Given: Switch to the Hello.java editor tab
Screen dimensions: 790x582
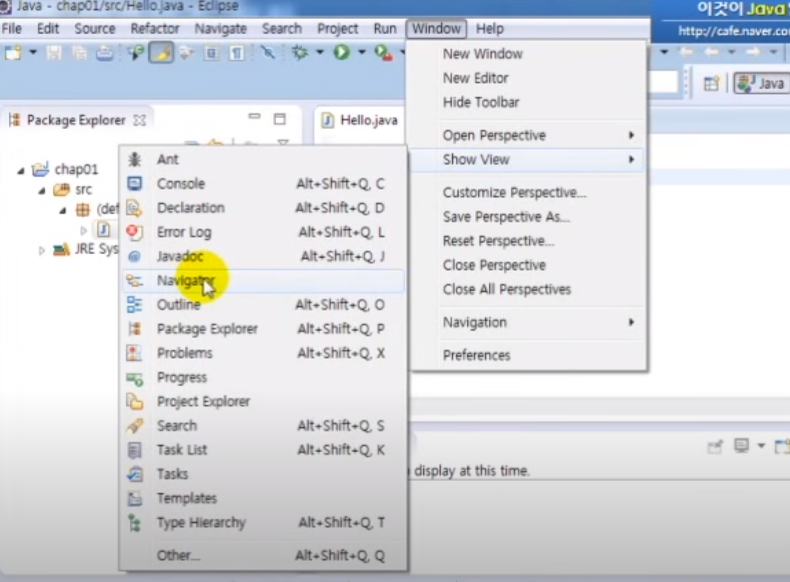Looking at the screenshot, I should tap(360, 120).
